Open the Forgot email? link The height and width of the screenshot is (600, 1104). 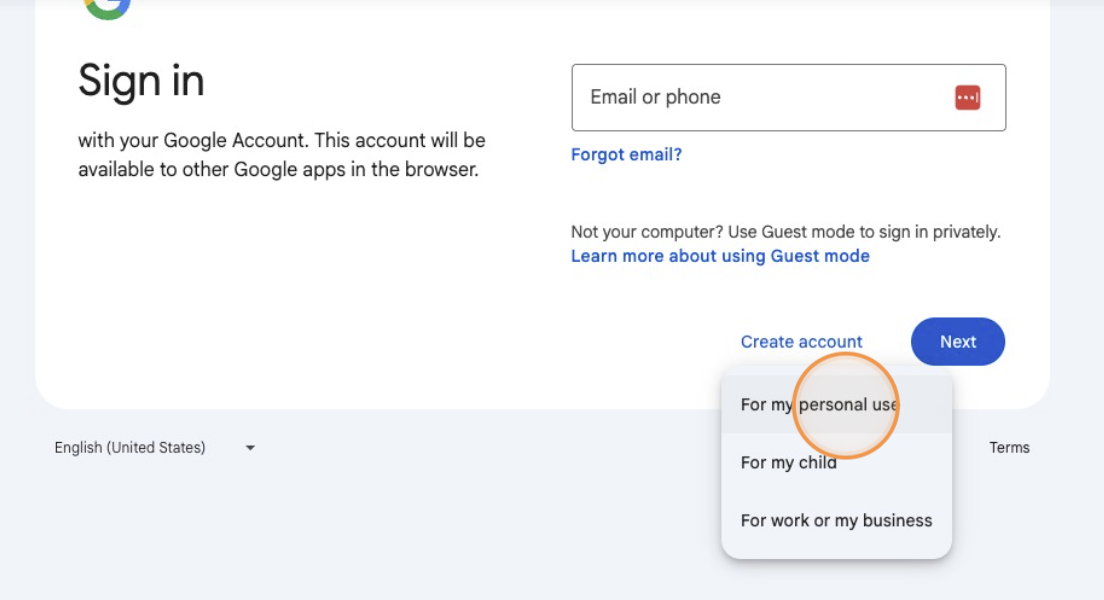point(626,155)
